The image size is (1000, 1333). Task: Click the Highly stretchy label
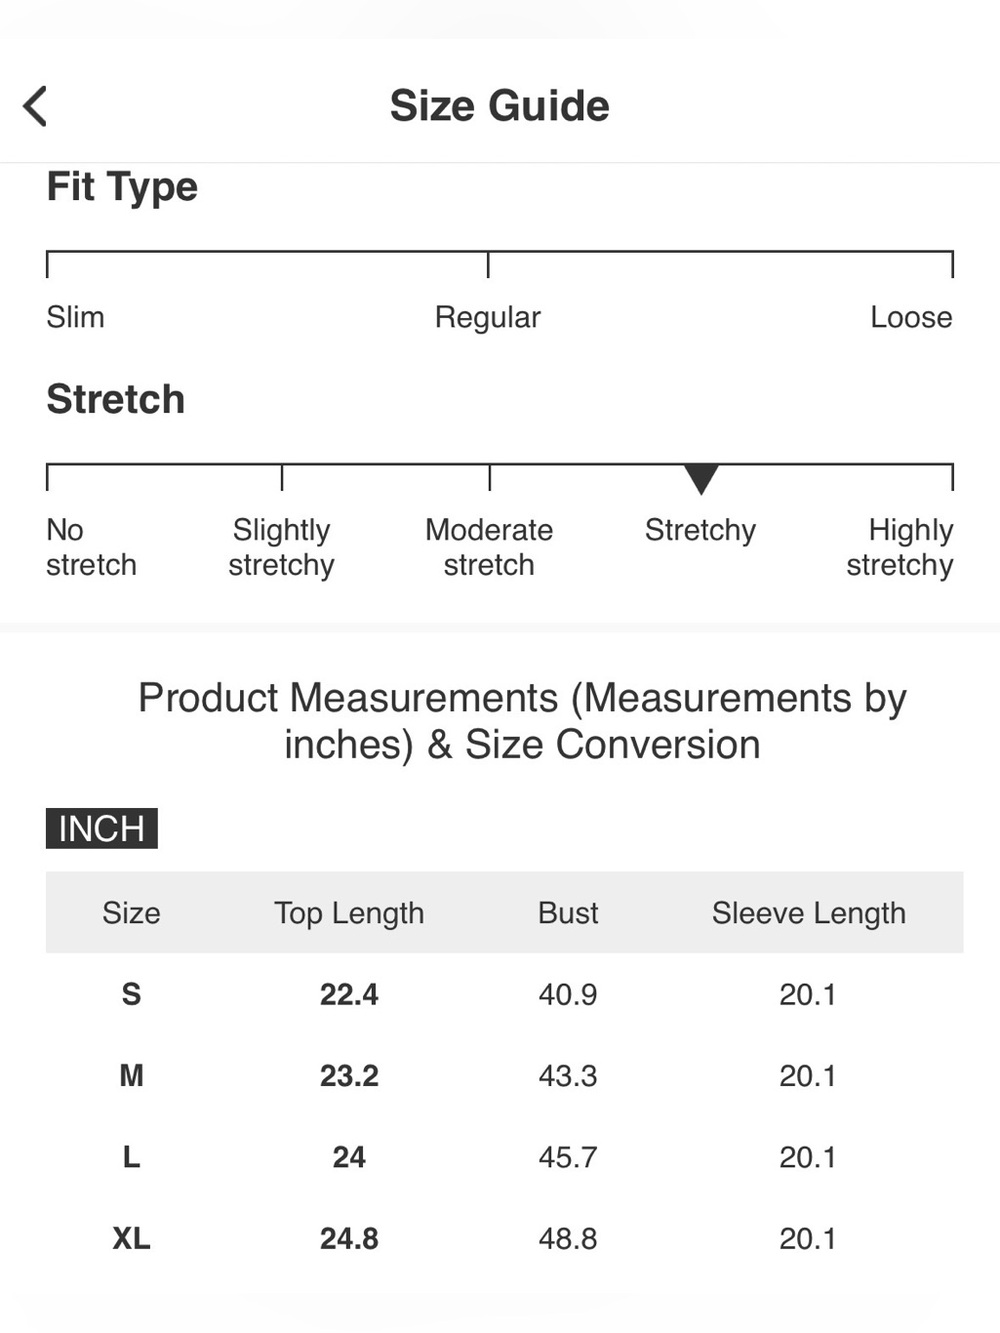(x=900, y=547)
